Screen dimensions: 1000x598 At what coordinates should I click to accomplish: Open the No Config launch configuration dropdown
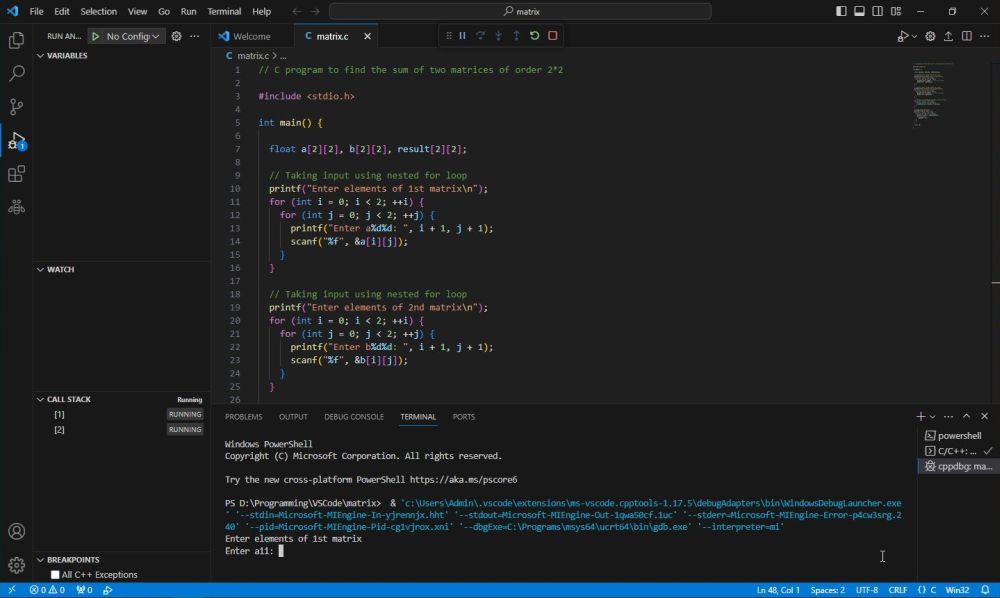[x=133, y=36]
